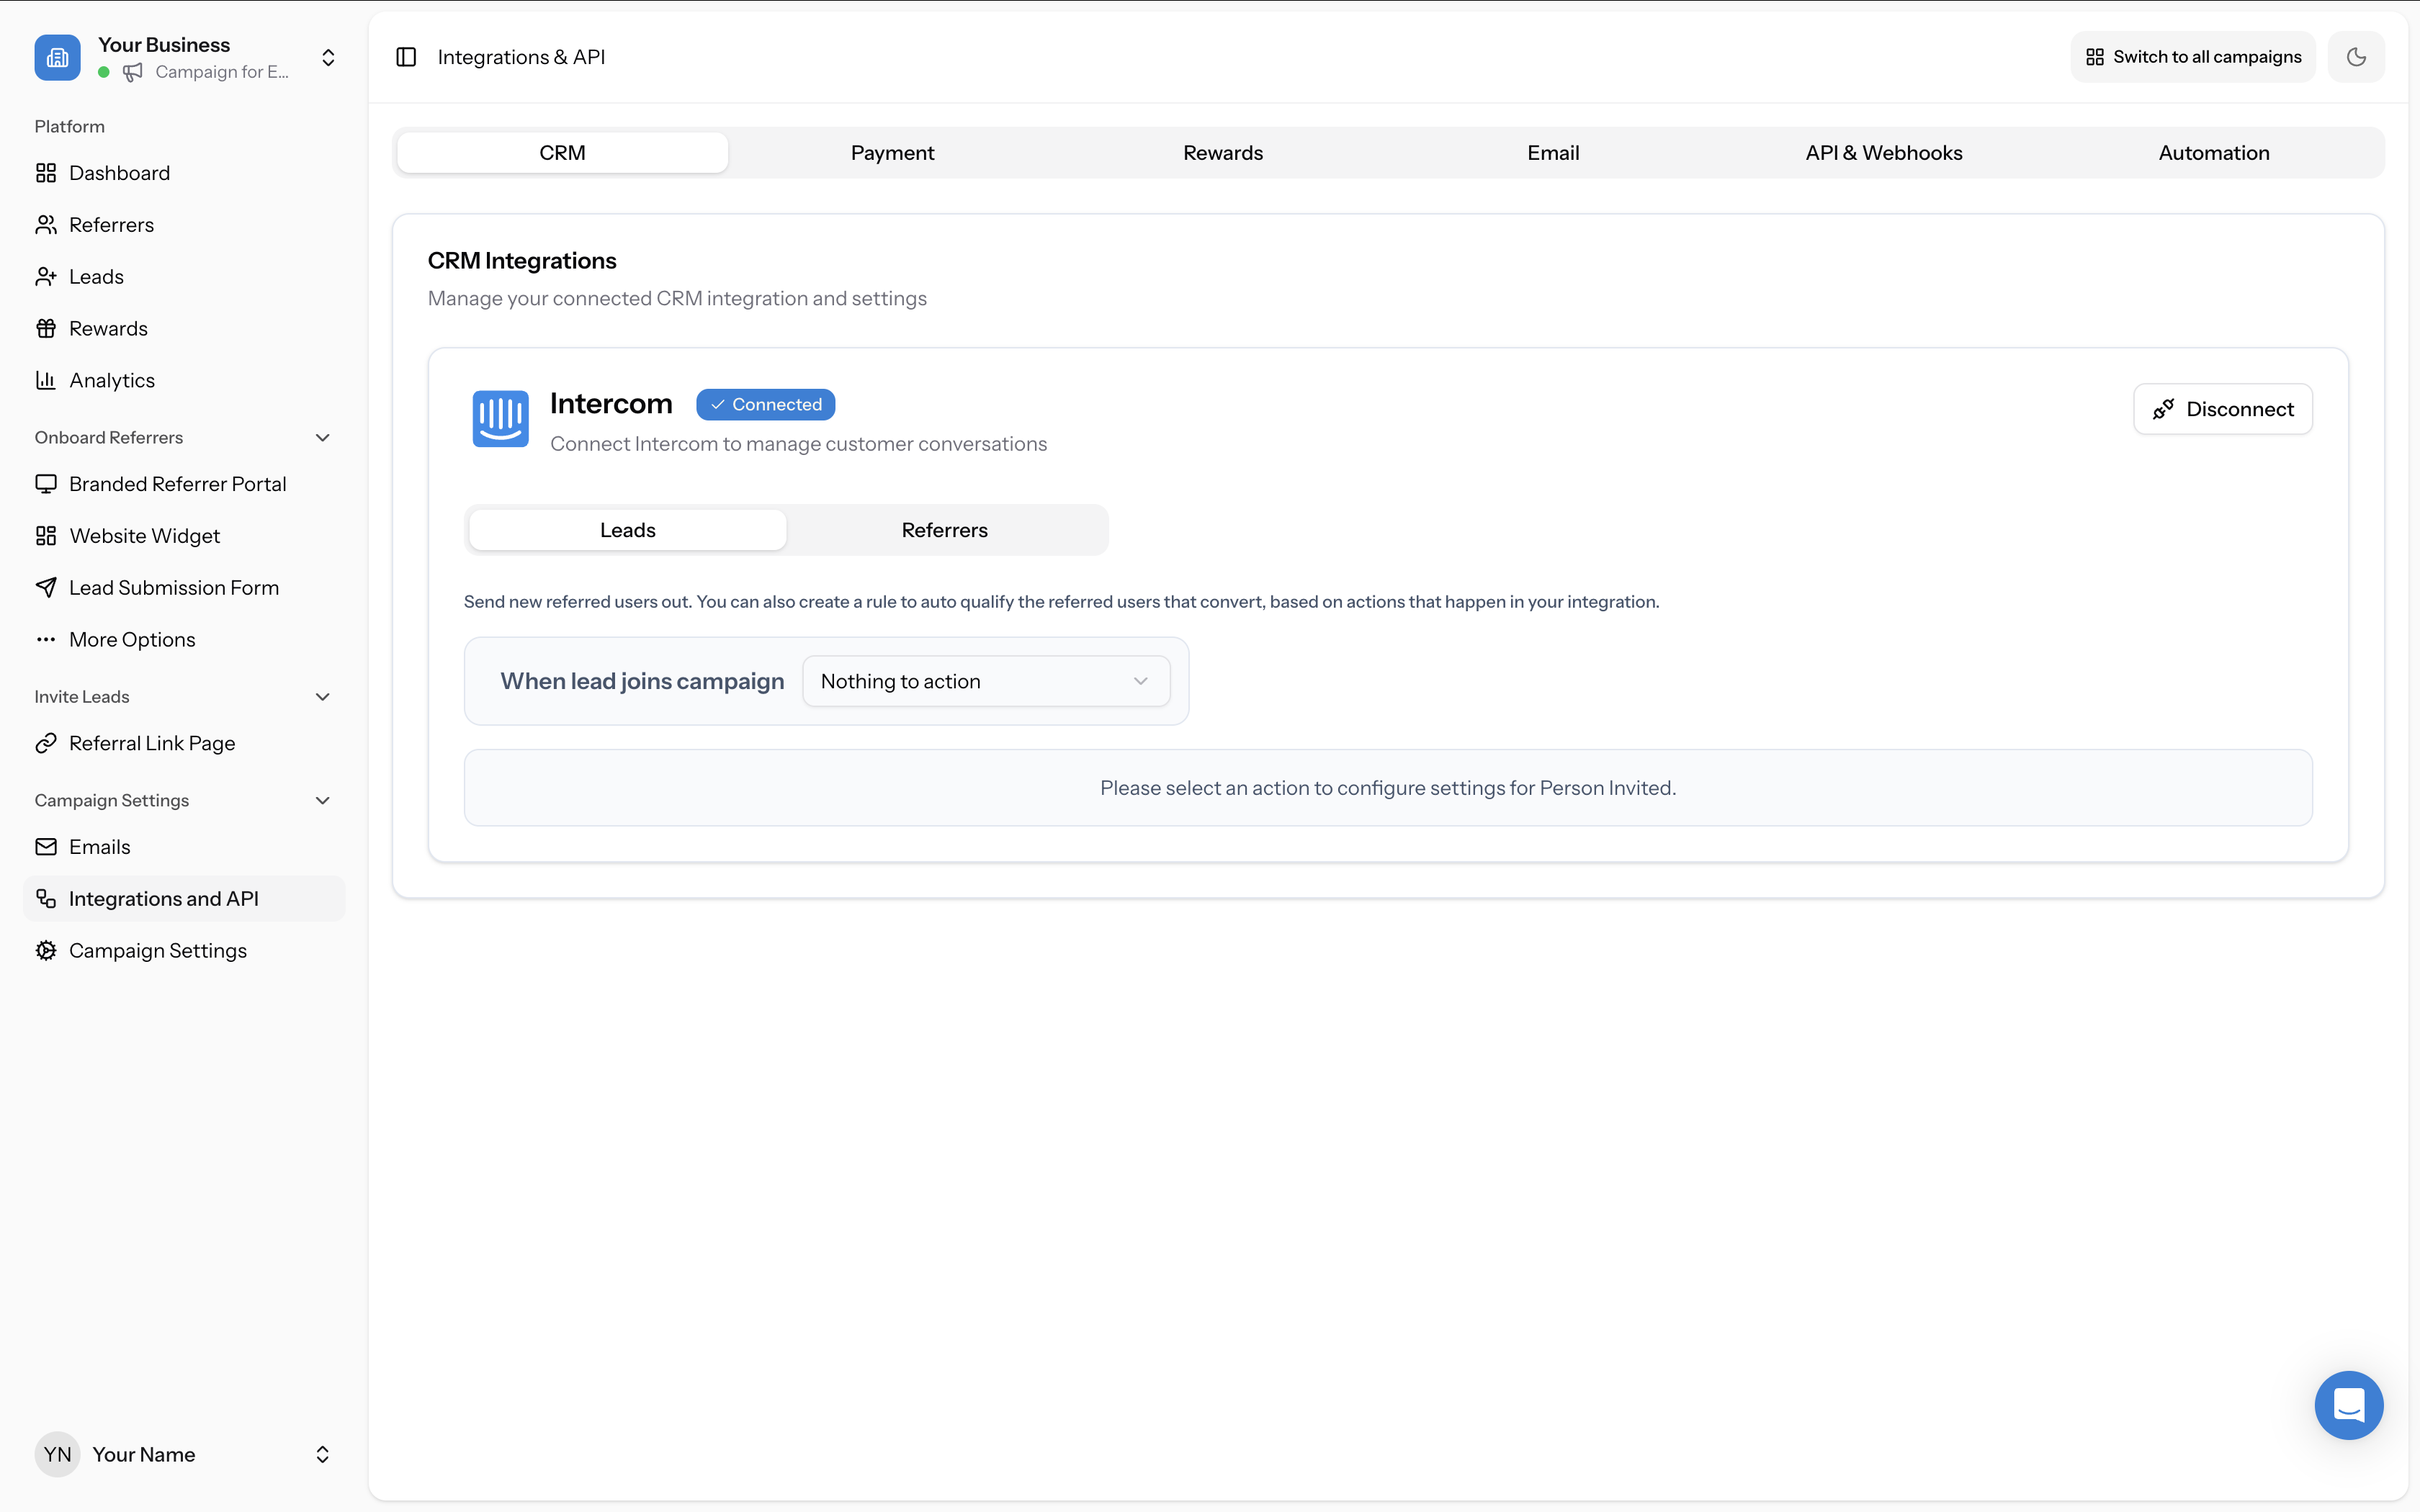Viewport: 2420px width, 1512px height.
Task: Click the Intercom logo in CRM Integrations card
Action: (x=500, y=419)
